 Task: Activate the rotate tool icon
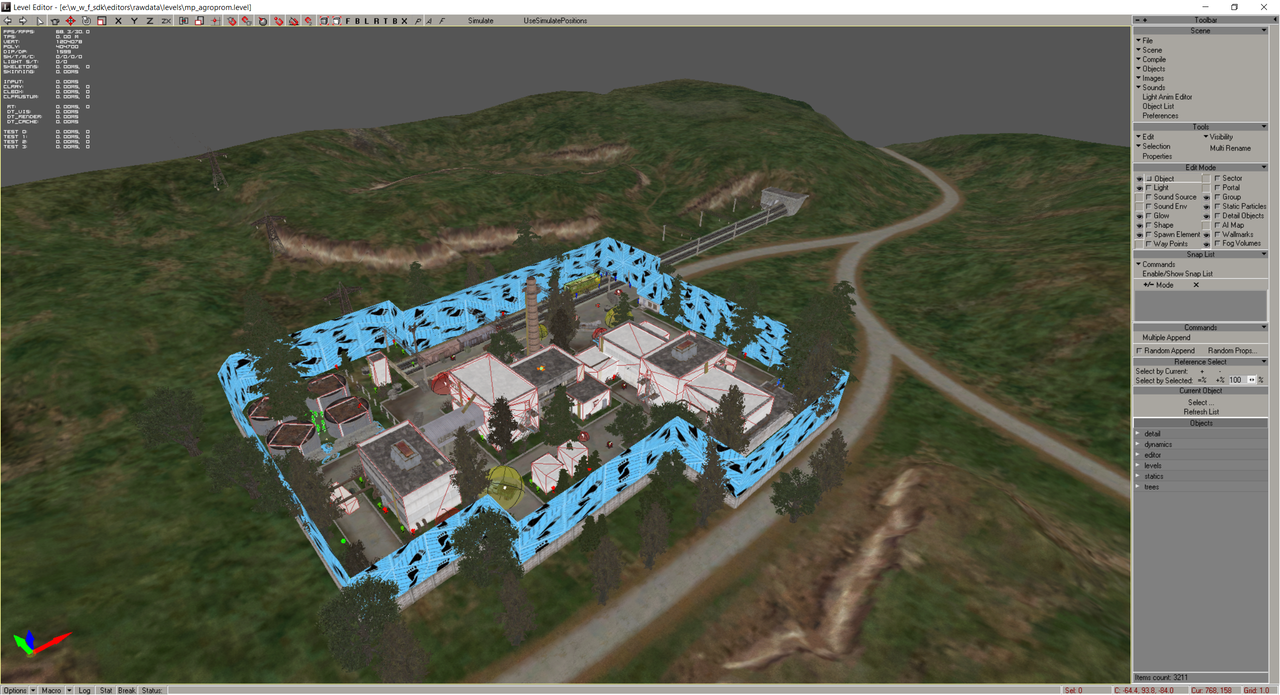coord(86,20)
